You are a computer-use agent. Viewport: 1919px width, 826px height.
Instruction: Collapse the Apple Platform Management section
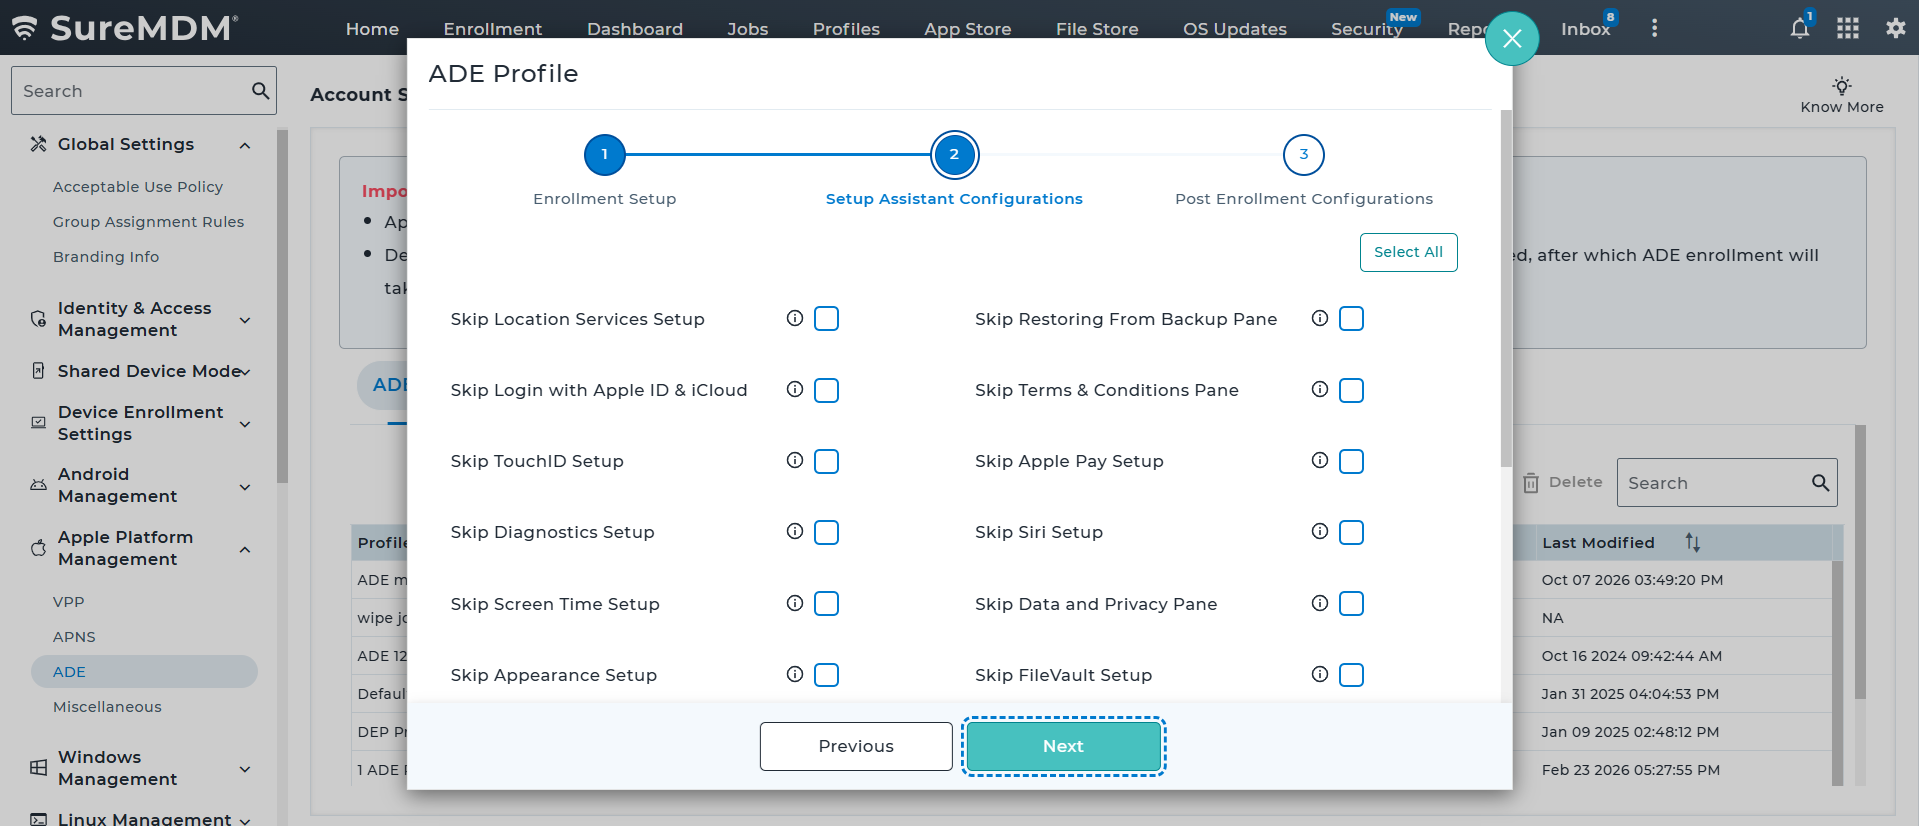coord(245,549)
